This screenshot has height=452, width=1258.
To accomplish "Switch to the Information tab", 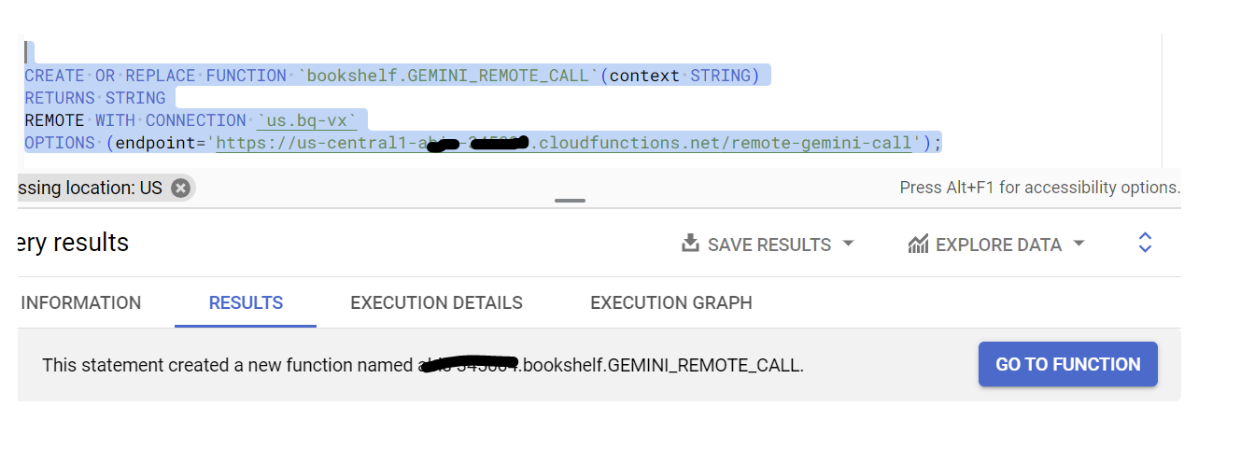I will 80,303.
